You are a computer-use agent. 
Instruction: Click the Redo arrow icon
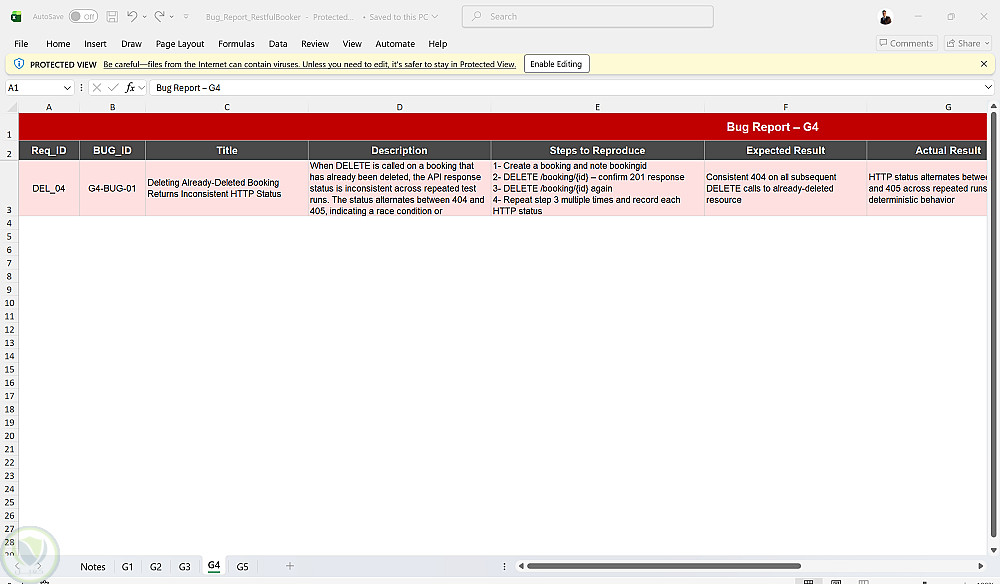159,17
